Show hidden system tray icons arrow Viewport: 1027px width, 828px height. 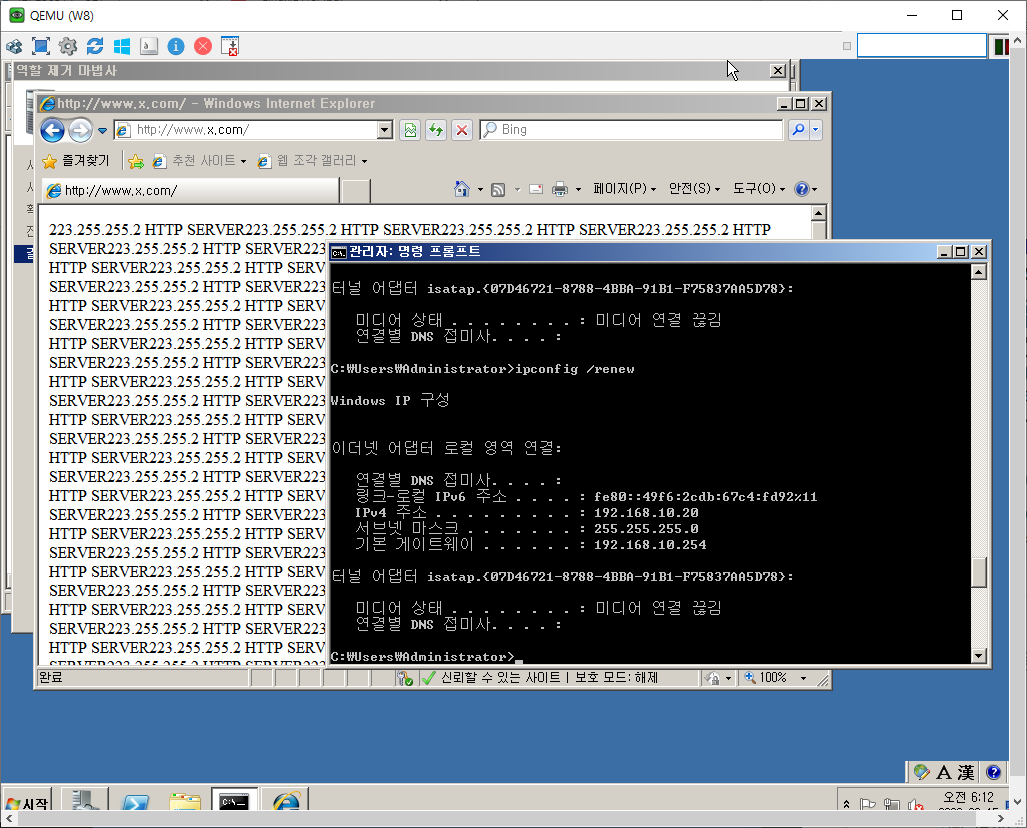coord(846,803)
